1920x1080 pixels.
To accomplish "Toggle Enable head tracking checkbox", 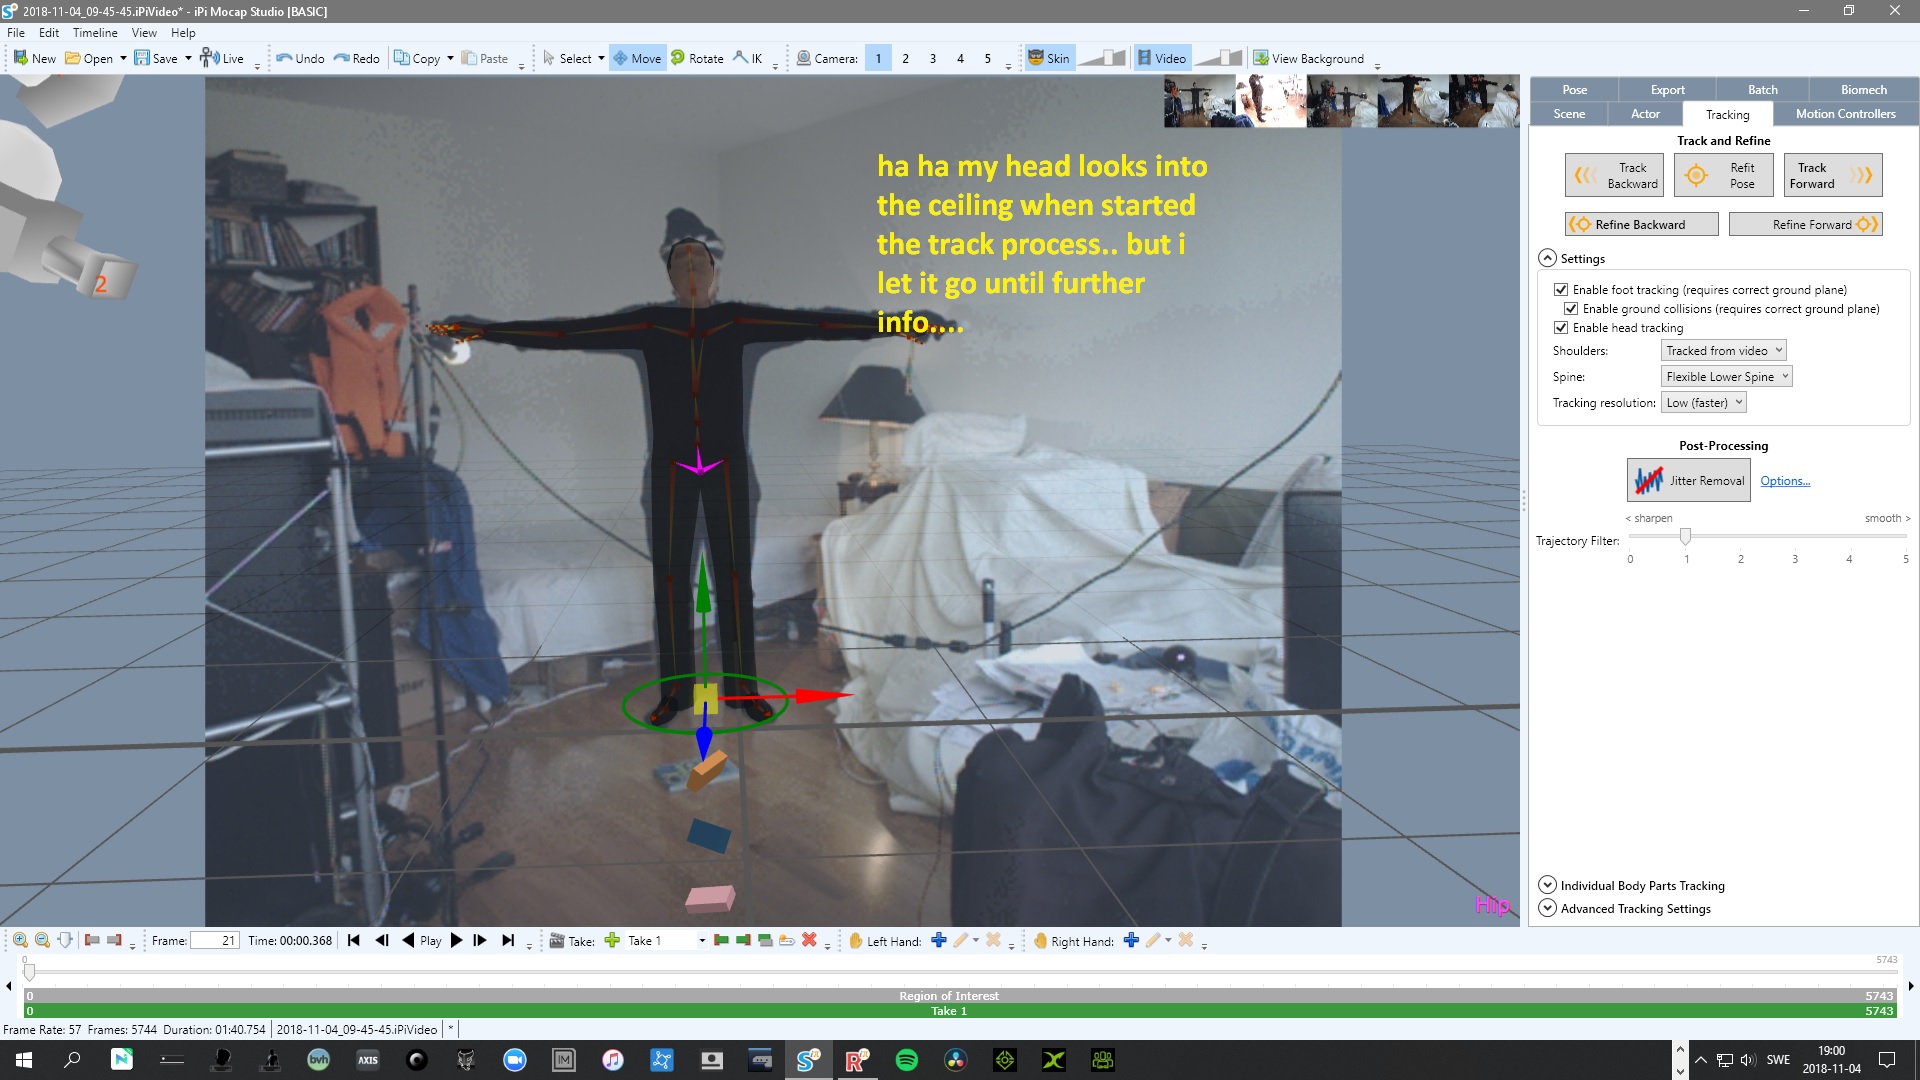I will click(1560, 328).
